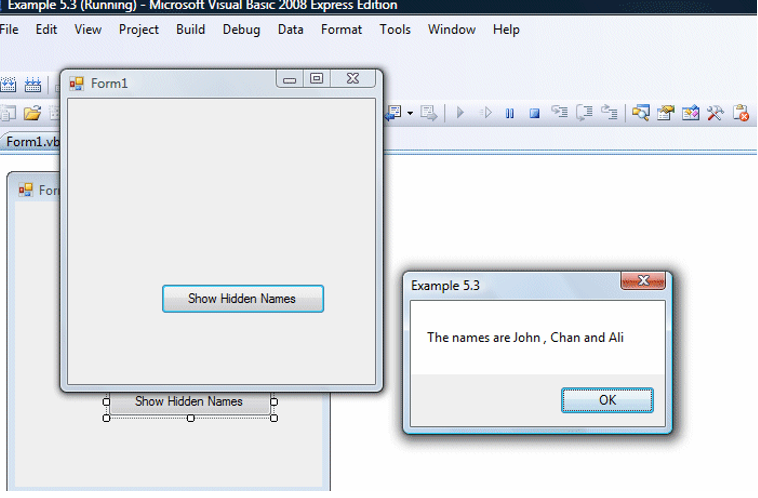Open the View menu
This screenshot has width=758, height=498.
88,29
